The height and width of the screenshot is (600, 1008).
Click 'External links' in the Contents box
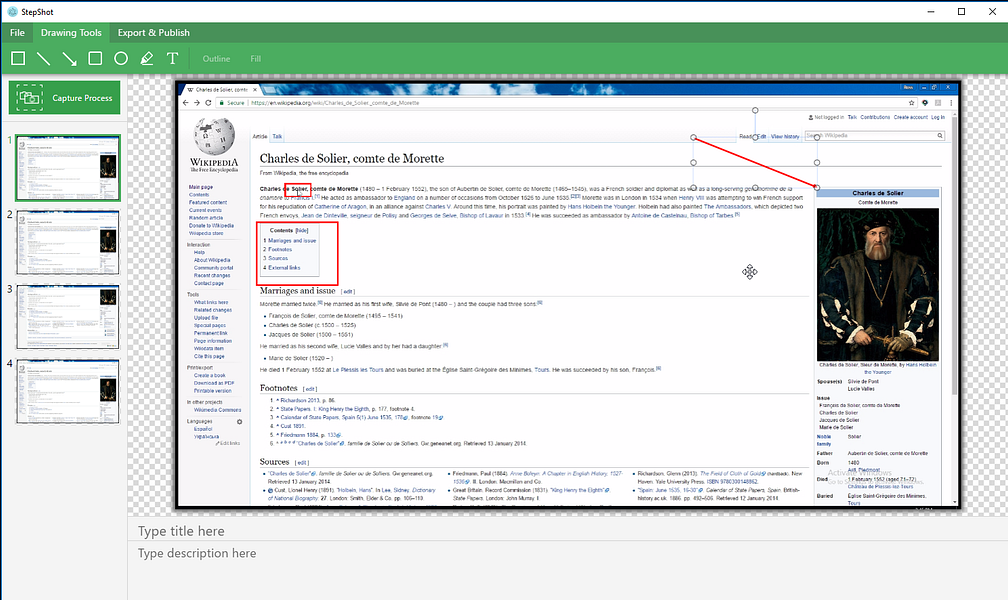[x=284, y=268]
